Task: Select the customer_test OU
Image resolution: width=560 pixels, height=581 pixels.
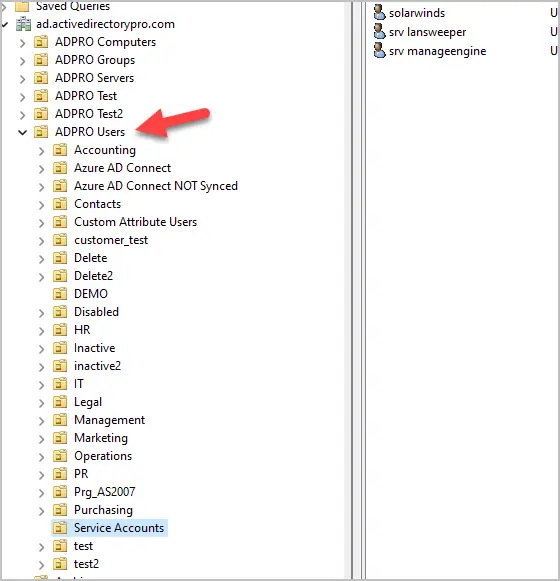Action: [x=111, y=240]
